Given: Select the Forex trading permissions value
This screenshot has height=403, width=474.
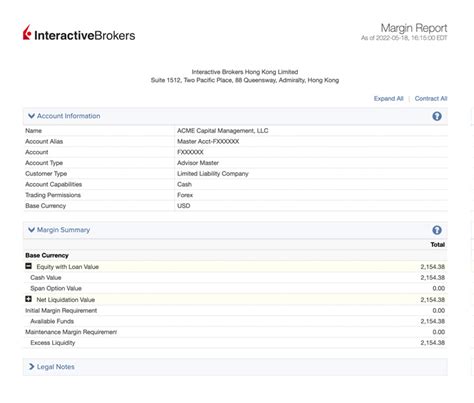Looking at the screenshot, I should coord(185,195).
